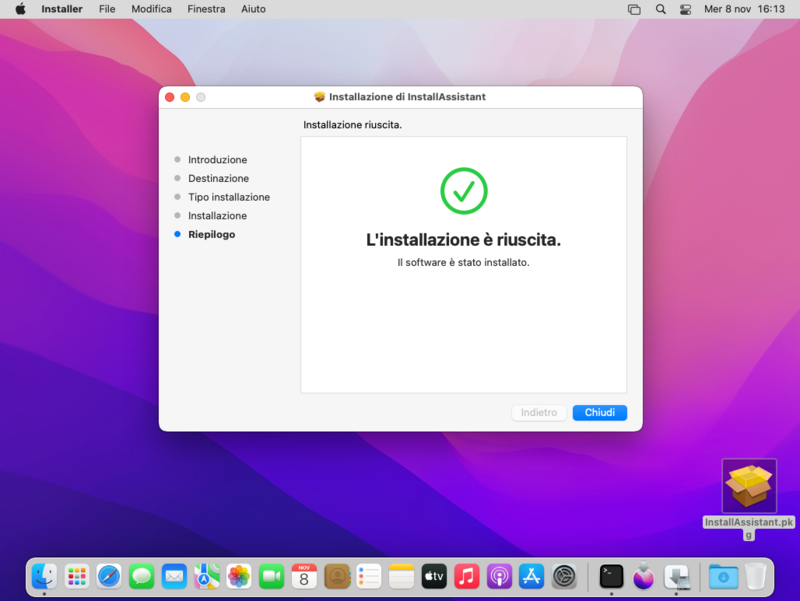Open the Installer application menu
This screenshot has width=800, height=601.
(62, 9)
